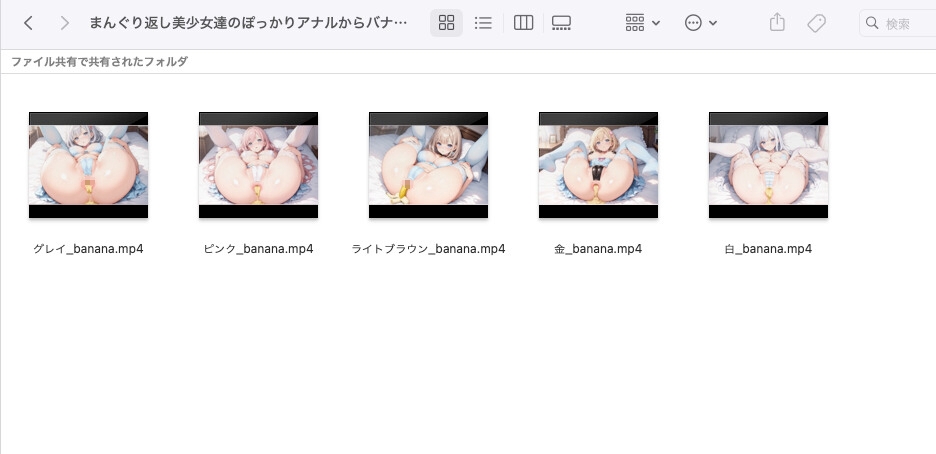The image size is (936, 454).
Task: Click the file name ライトブラウン_banana.mp4
Action: point(429,249)
